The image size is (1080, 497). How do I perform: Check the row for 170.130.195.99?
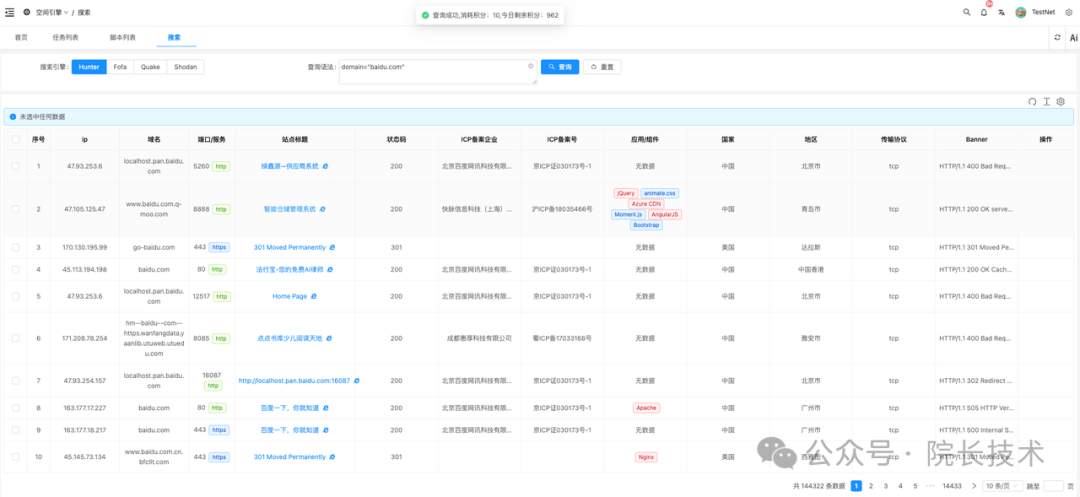click(x=16, y=247)
